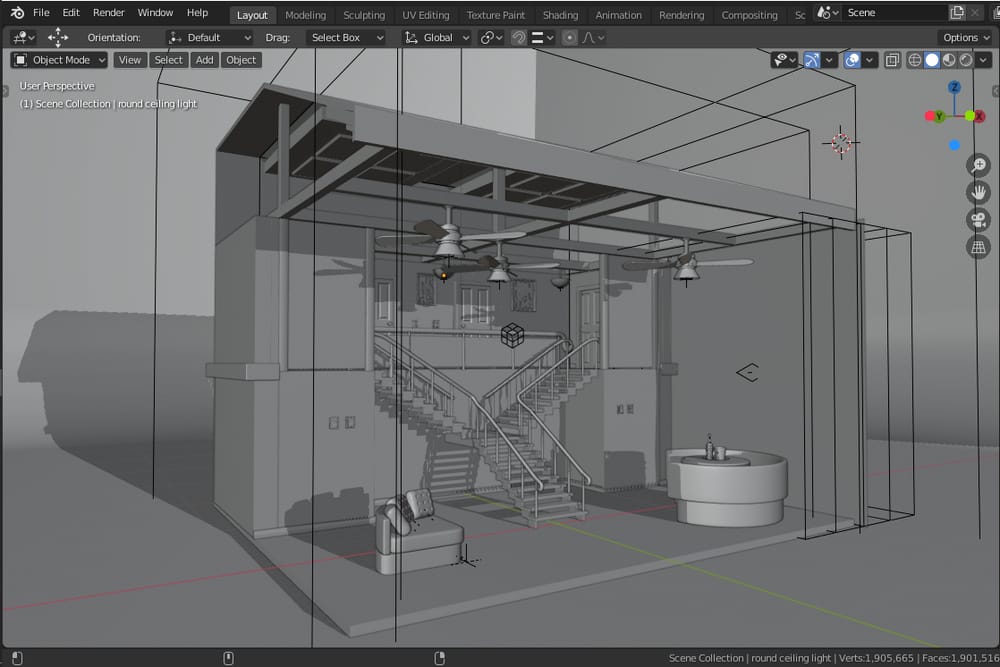Click the camera object in viewport

pos(747,372)
